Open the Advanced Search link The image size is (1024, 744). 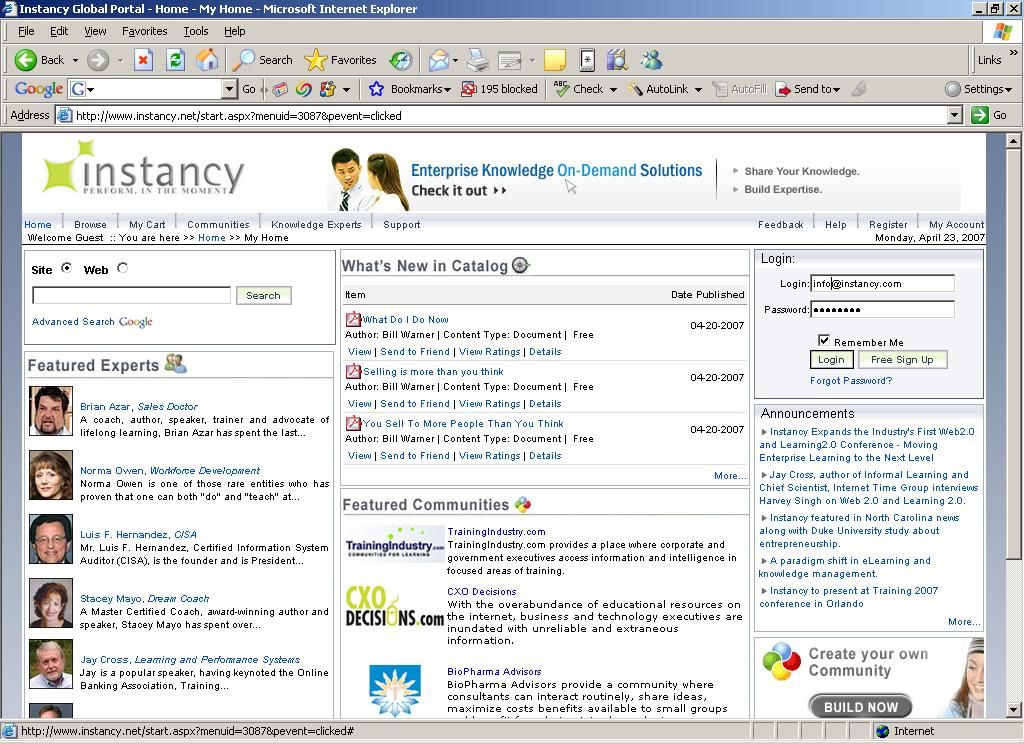pyautogui.click(x=73, y=321)
